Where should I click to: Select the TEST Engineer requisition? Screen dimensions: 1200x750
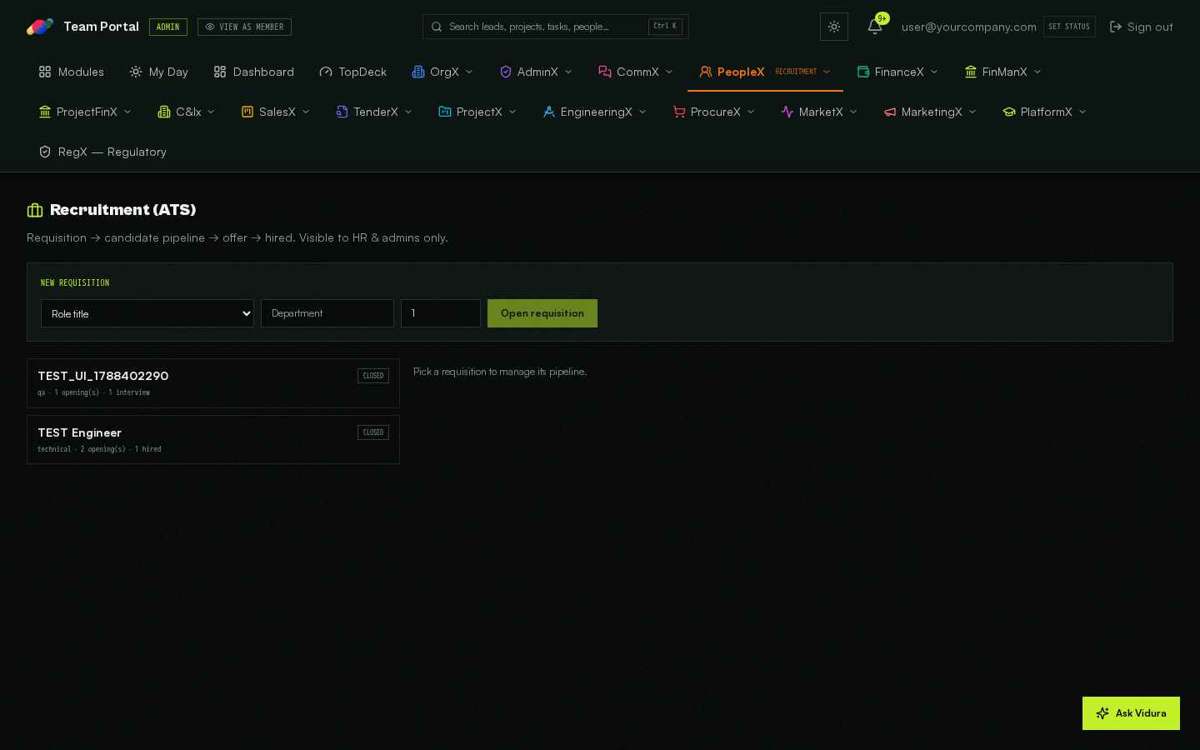coord(213,440)
